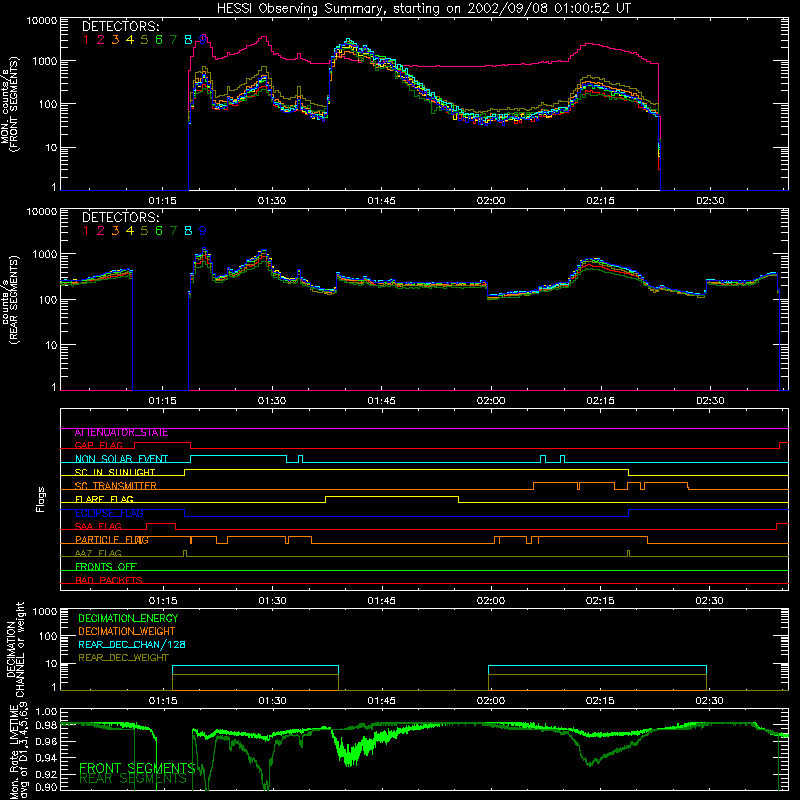The height and width of the screenshot is (800, 800).
Task: Select detector 6 legend number in rear segments panel
Action: [x=159, y=231]
